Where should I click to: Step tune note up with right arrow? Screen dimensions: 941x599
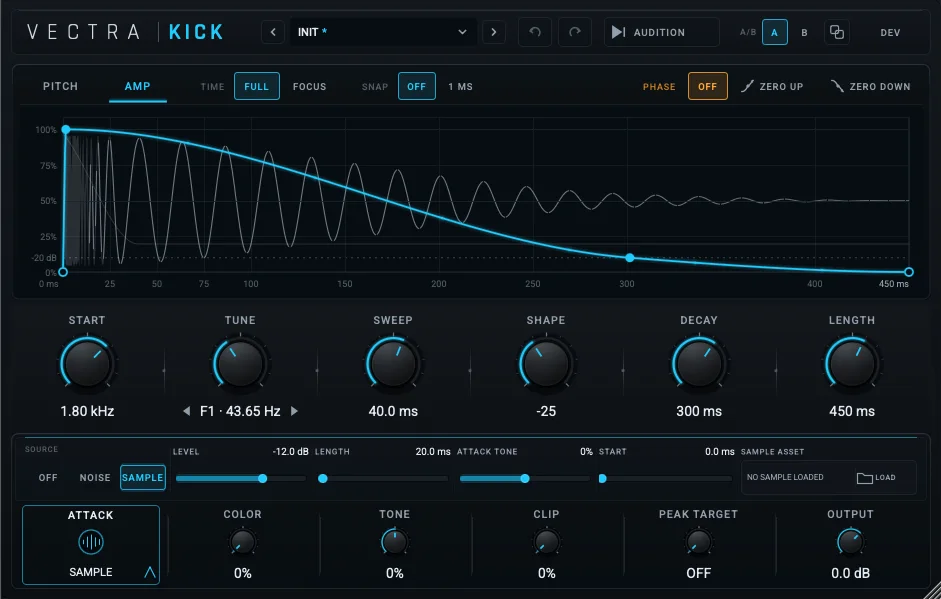pyautogui.click(x=294, y=411)
